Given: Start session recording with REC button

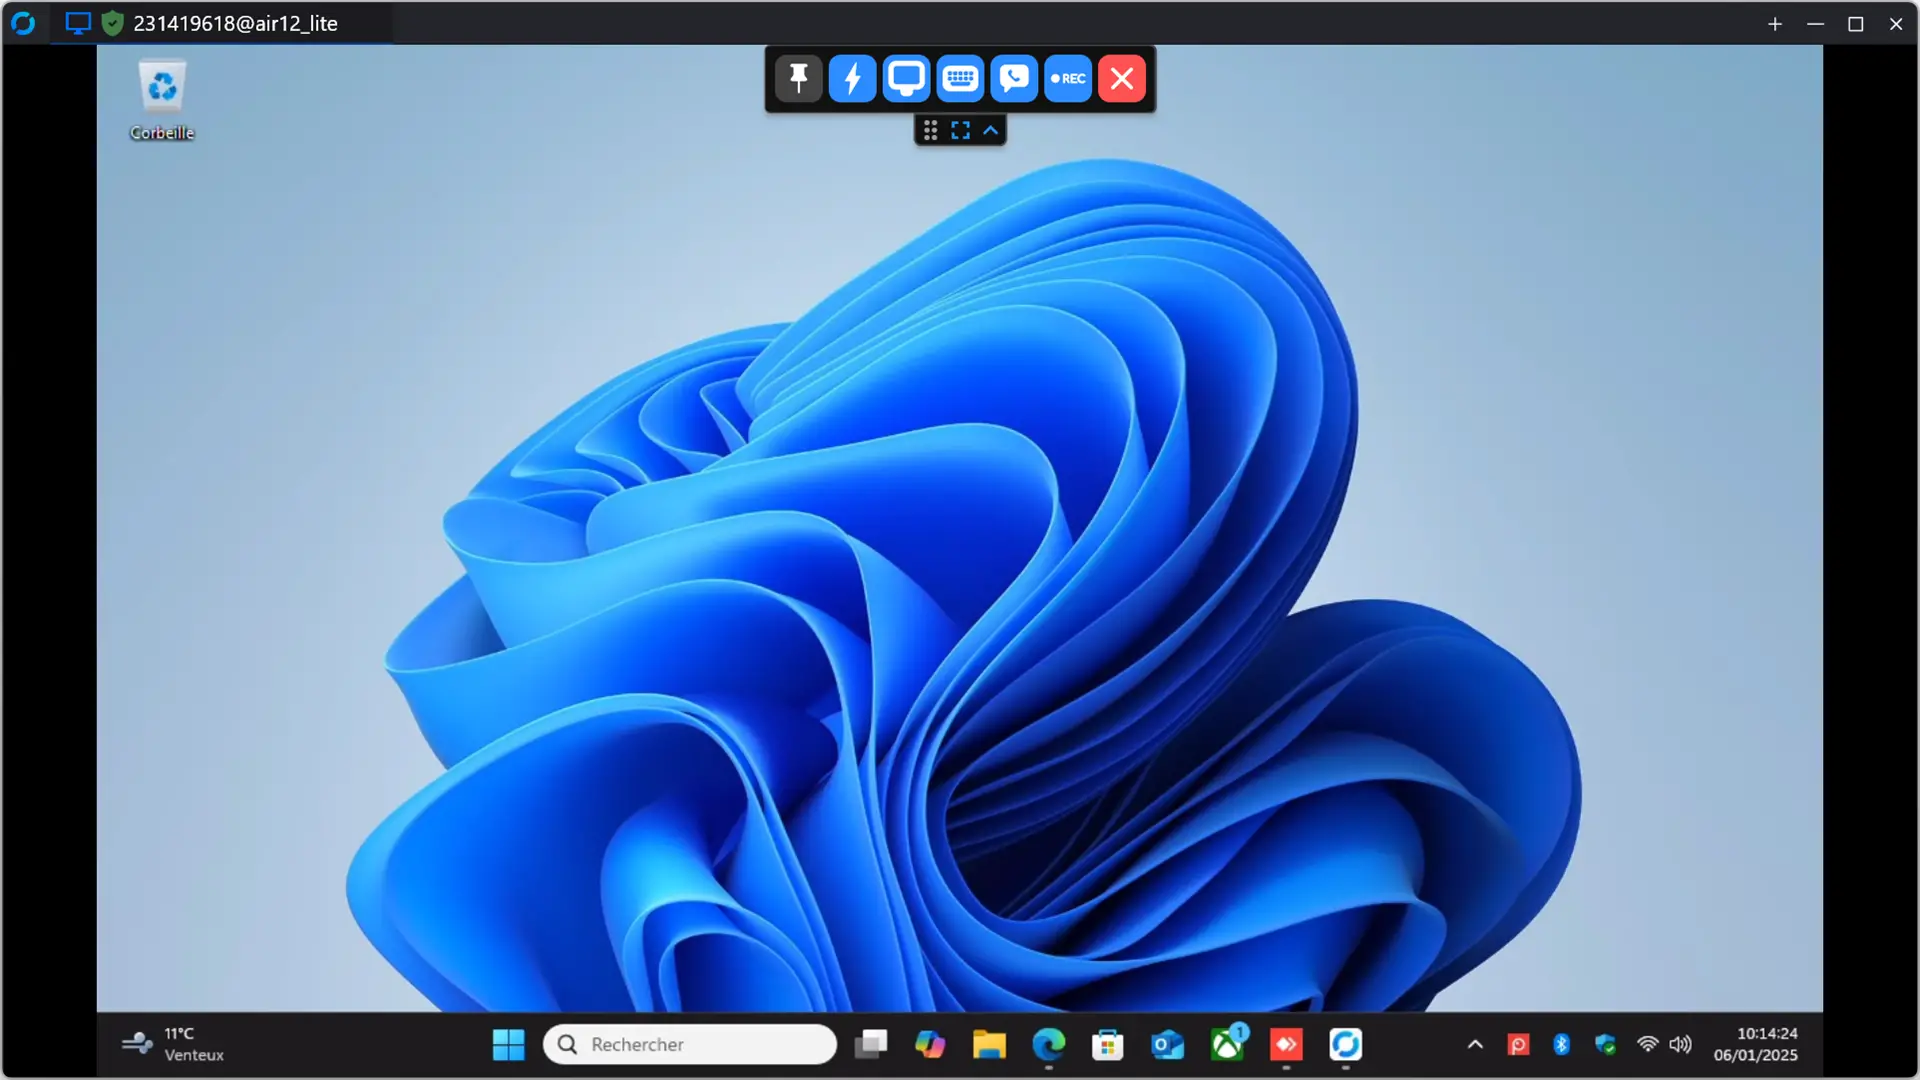Looking at the screenshot, I should (1068, 78).
